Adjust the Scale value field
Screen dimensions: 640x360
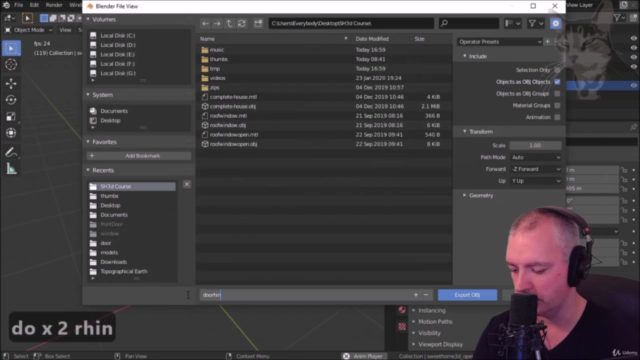(x=536, y=145)
